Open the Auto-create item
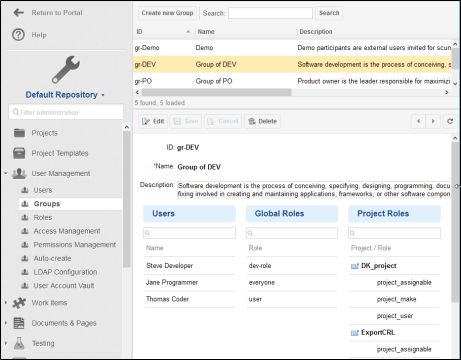 tap(52, 258)
